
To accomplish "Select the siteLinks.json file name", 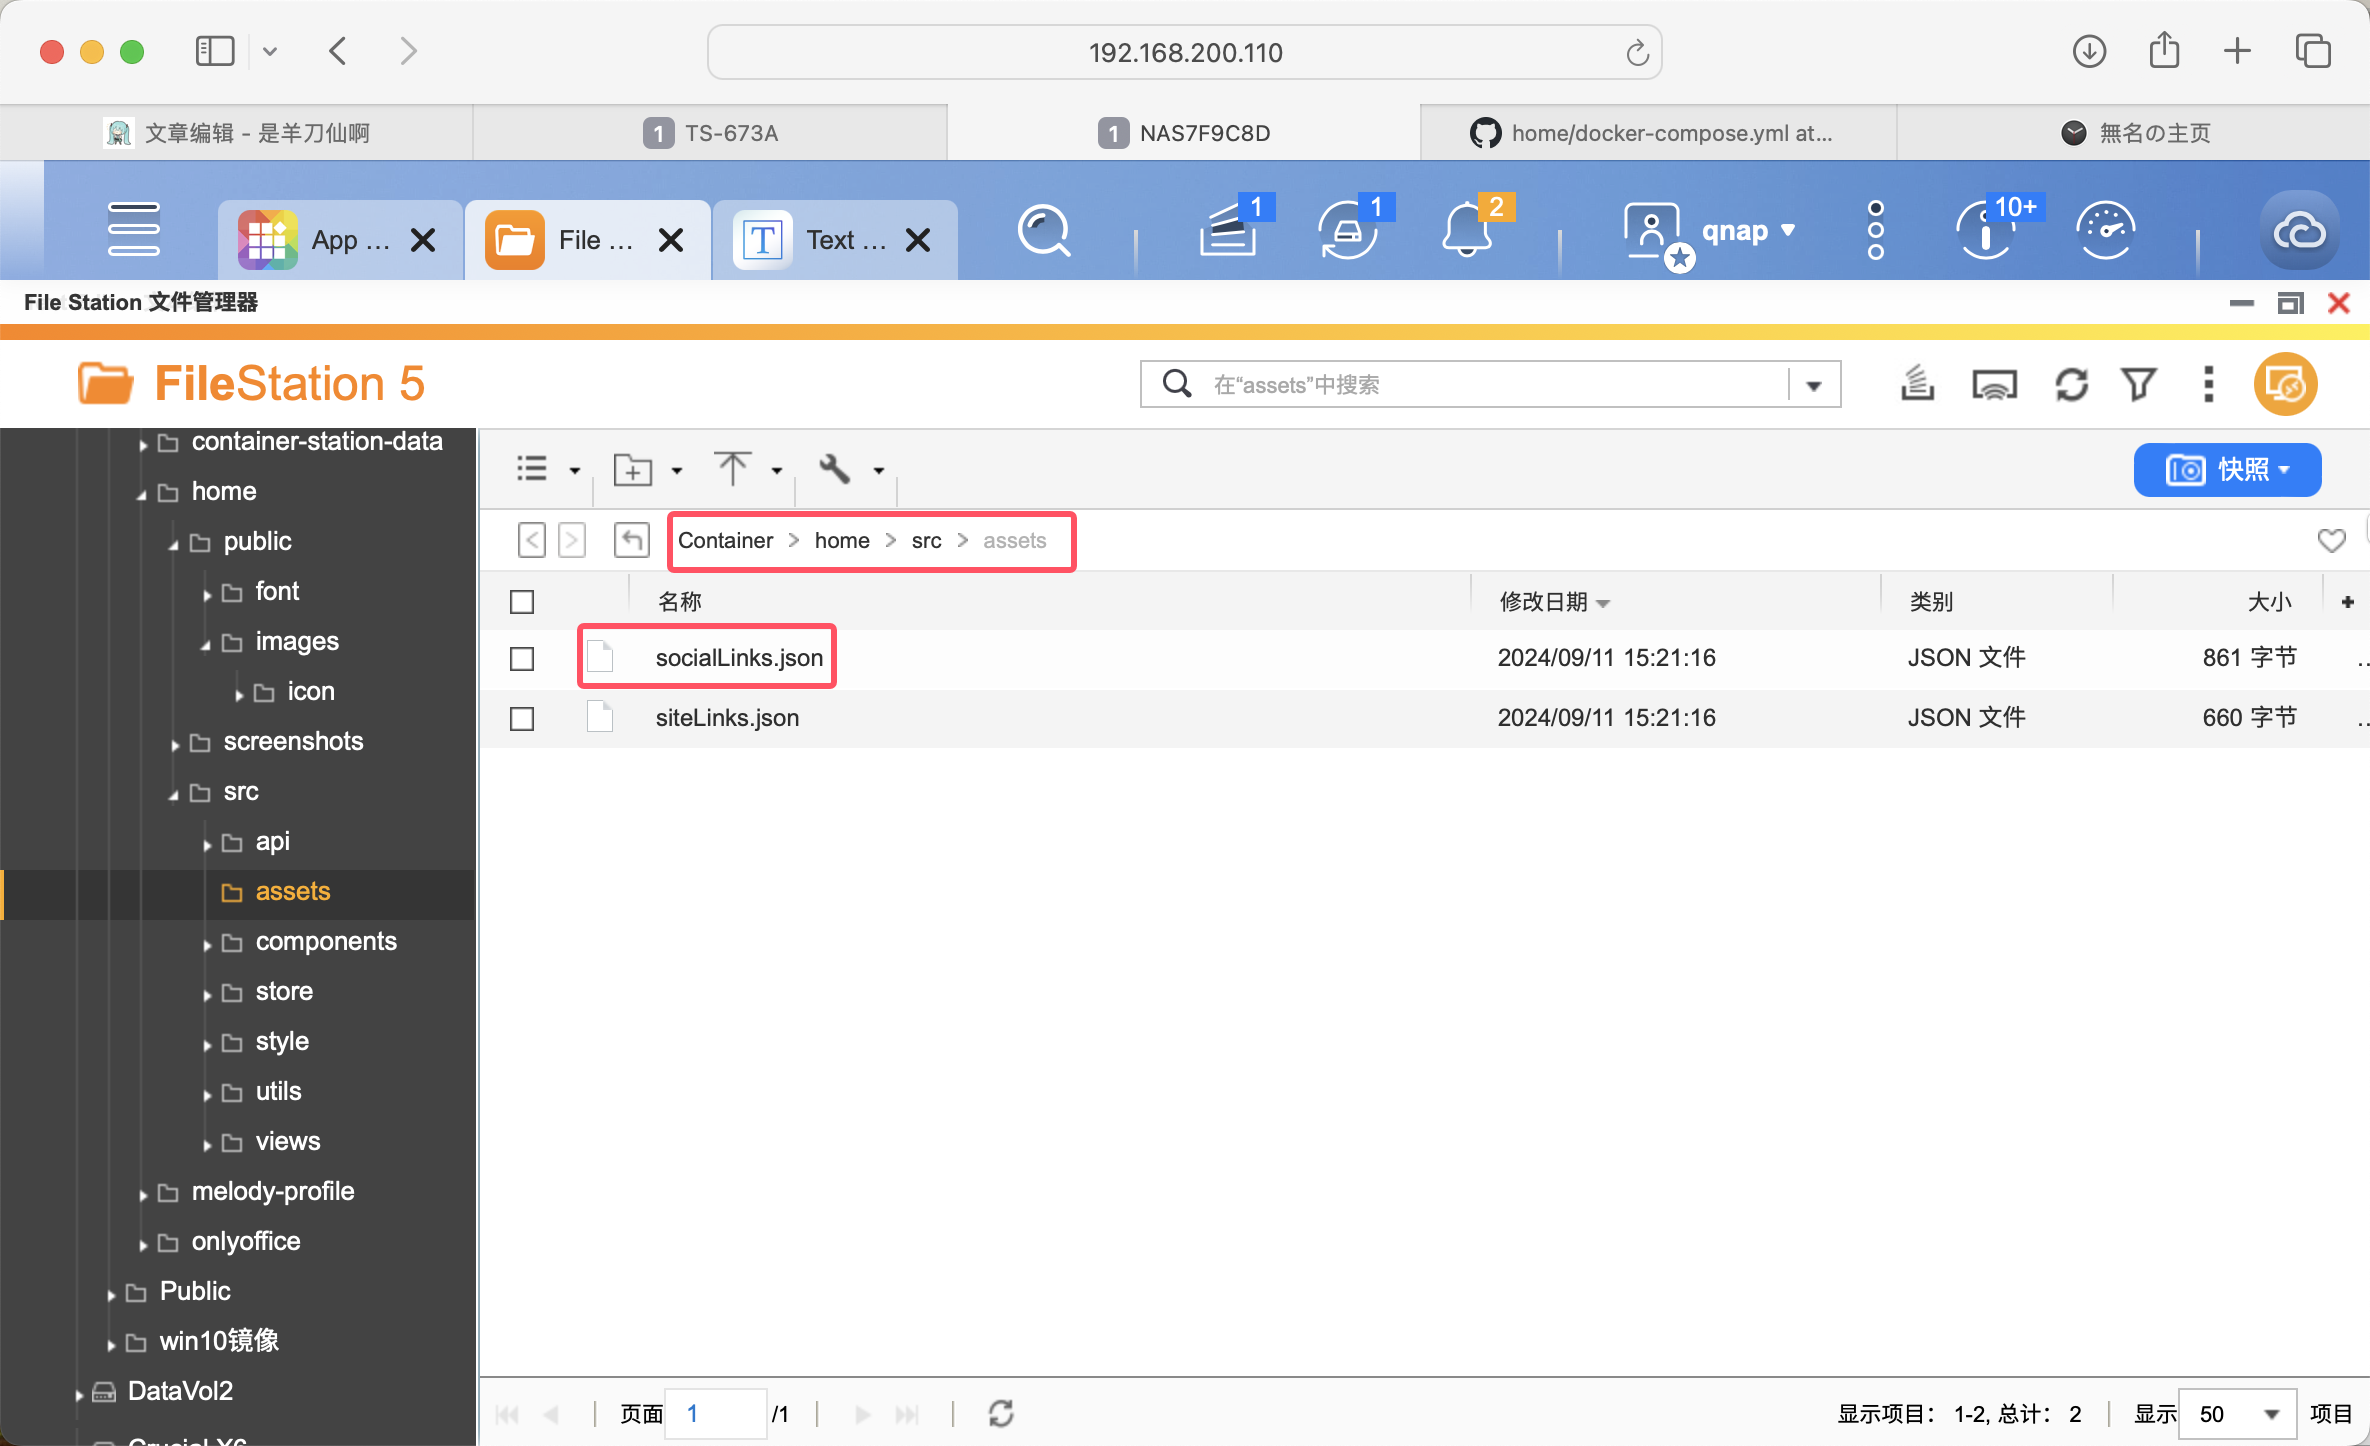I will tap(727, 718).
